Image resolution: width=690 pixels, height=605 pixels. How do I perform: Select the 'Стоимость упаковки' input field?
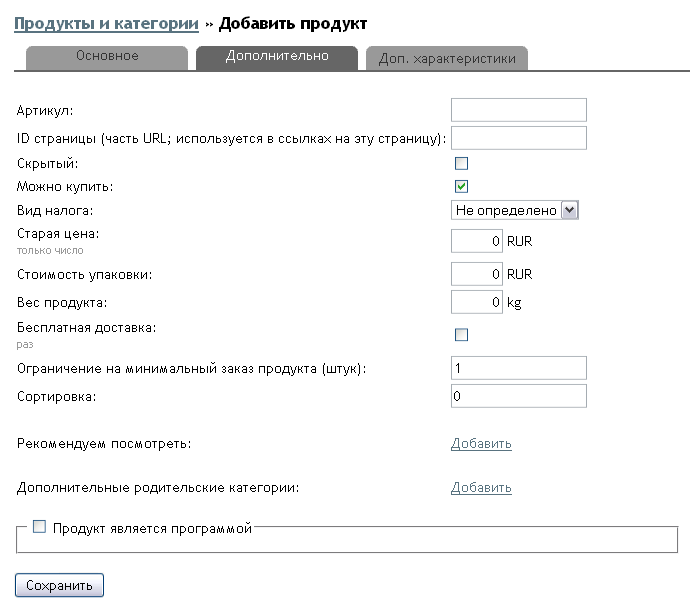pos(477,274)
